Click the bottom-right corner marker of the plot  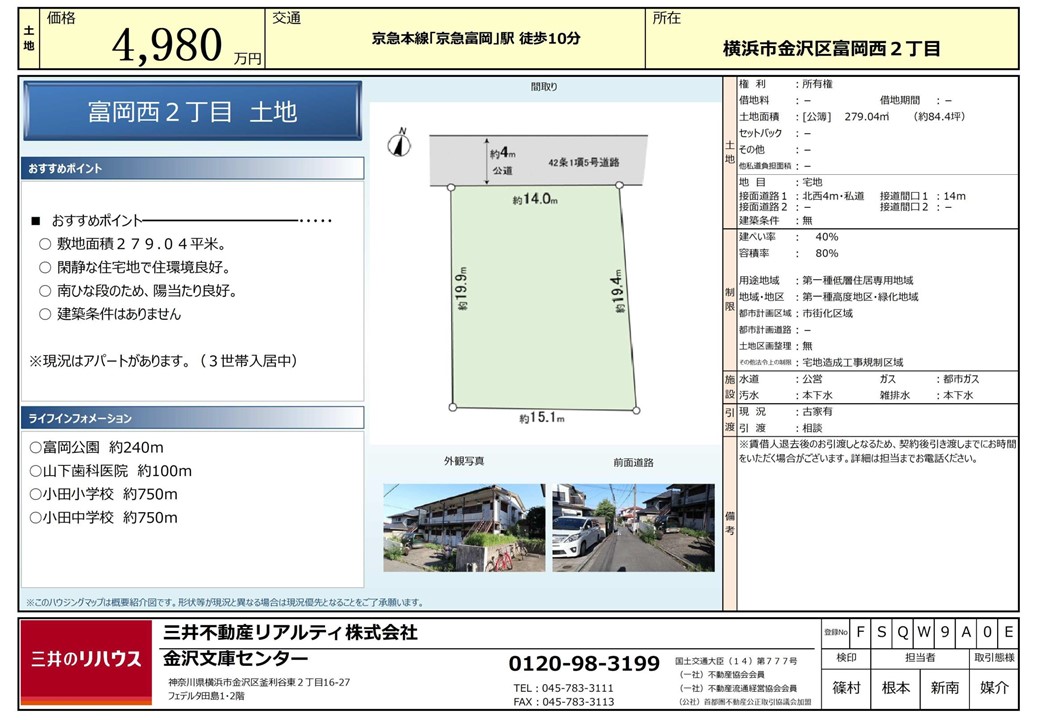(637, 408)
